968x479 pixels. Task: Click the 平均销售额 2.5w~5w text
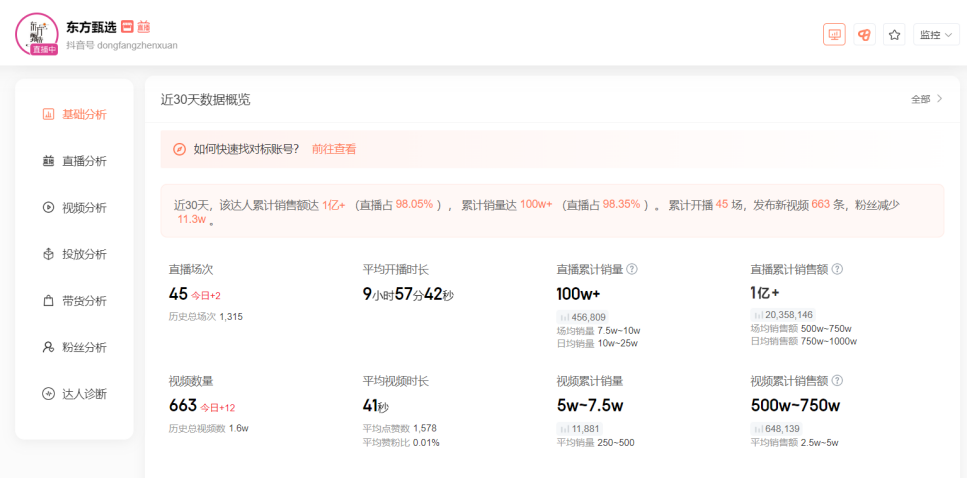point(795,443)
